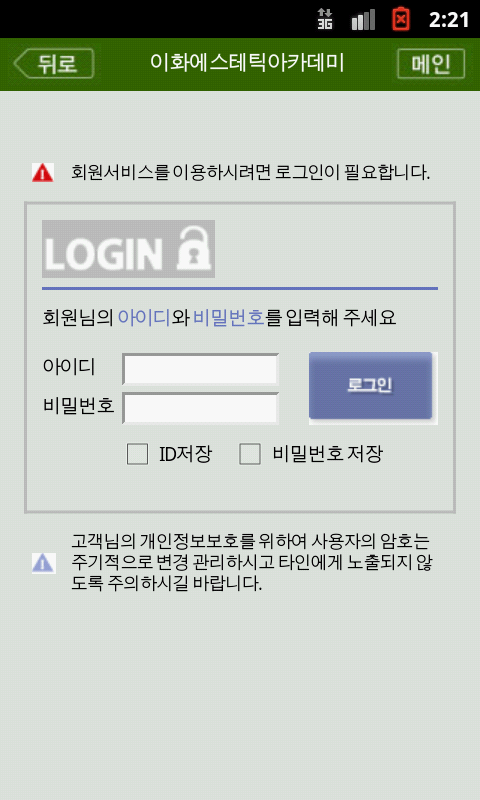Click the blue 비밀번호 highlighted text
The image size is (480, 800).
coord(229,318)
